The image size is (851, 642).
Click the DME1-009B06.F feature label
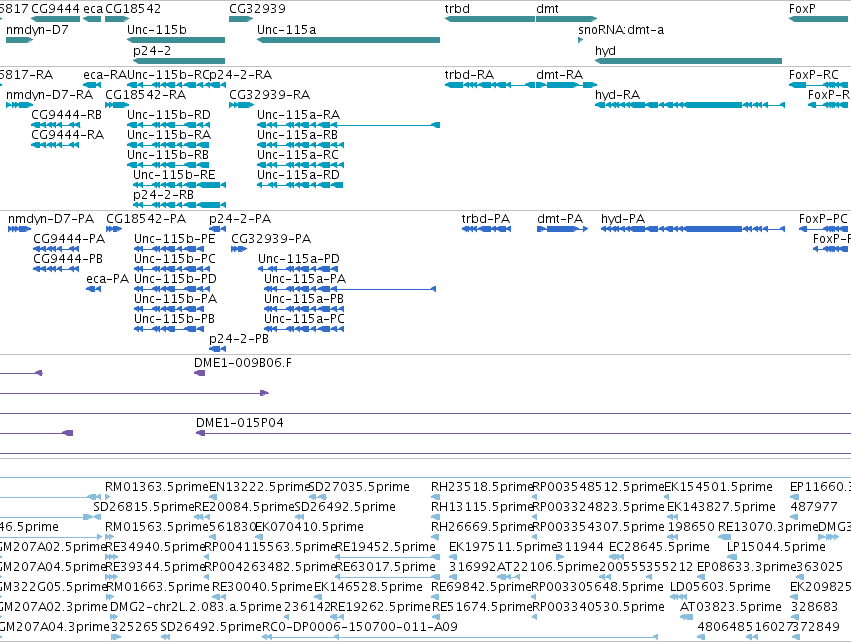point(243,363)
